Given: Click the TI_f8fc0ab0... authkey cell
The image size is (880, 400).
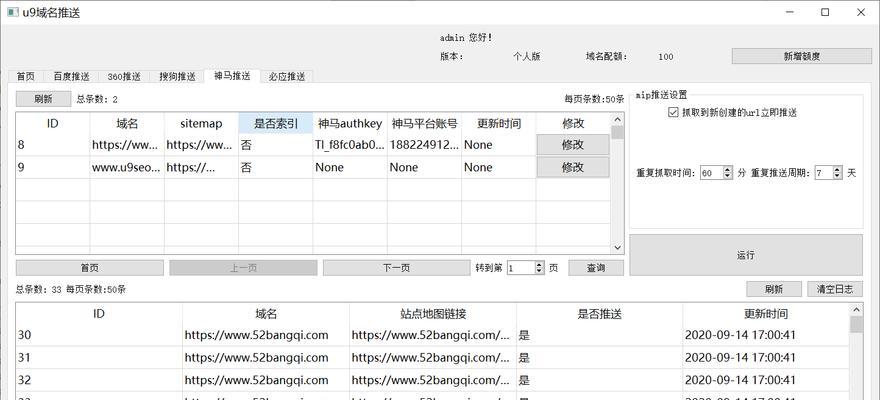Looking at the screenshot, I should click(x=350, y=145).
